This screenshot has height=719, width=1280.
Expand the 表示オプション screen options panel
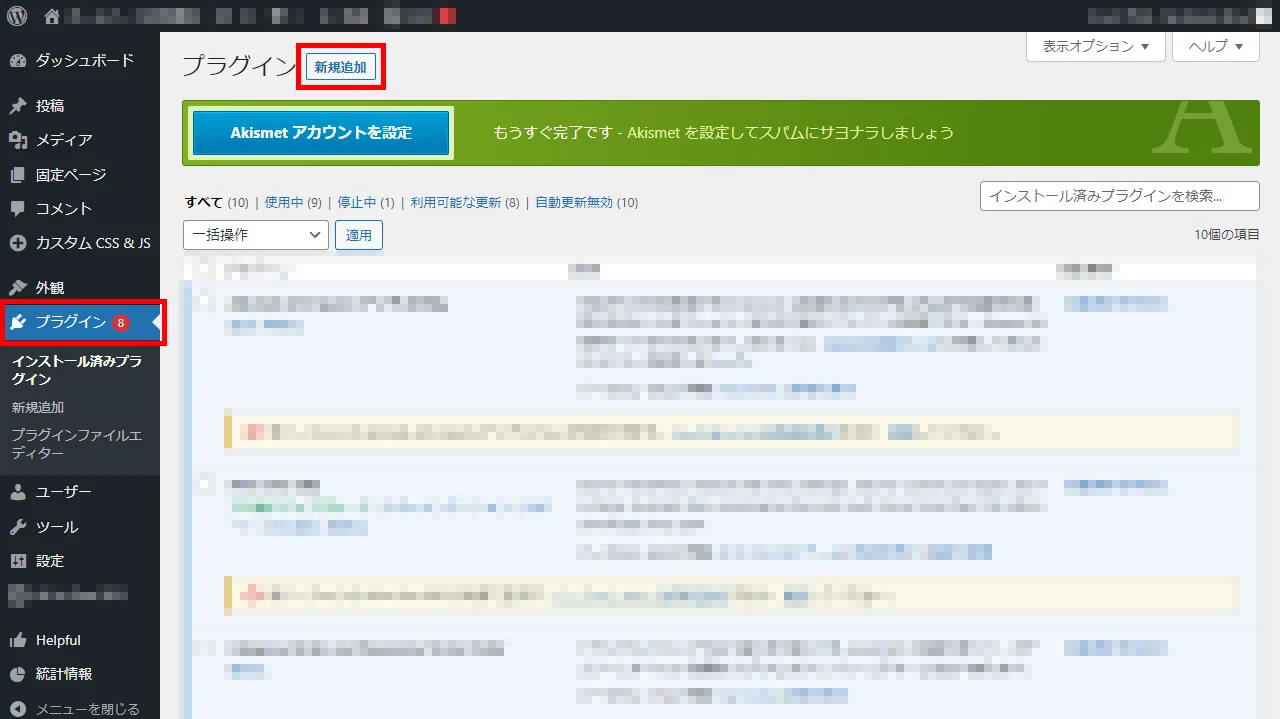[1095, 46]
